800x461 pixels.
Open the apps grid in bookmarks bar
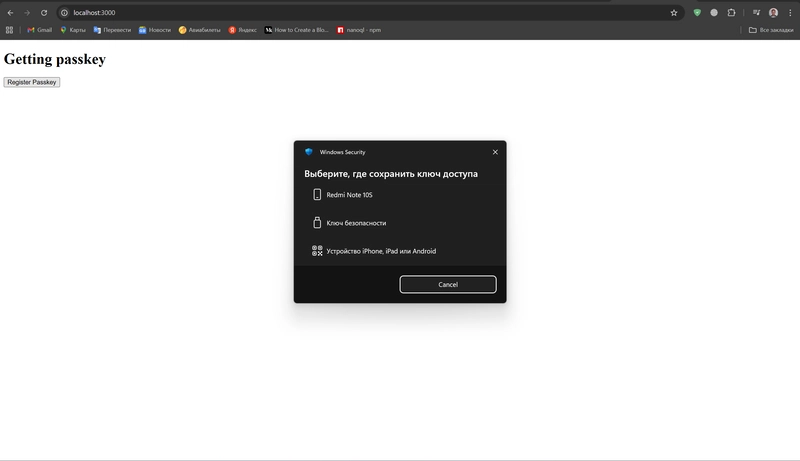click(10, 30)
